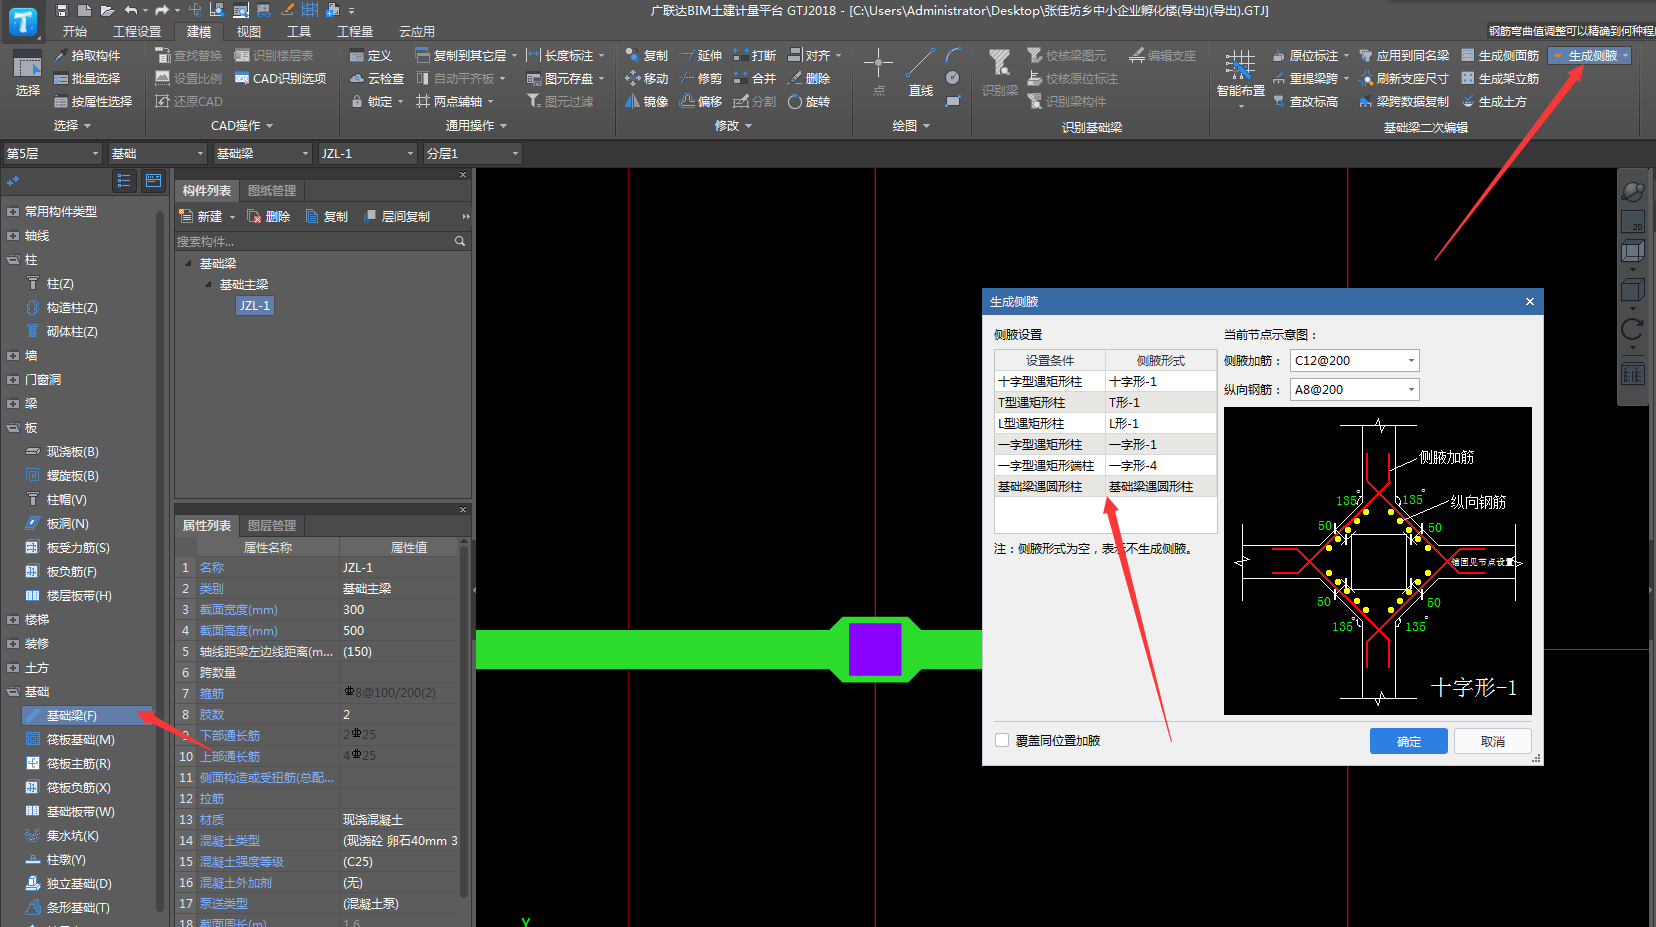Click 生成土方 tool
The image size is (1656, 927).
tap(1494, 102)
